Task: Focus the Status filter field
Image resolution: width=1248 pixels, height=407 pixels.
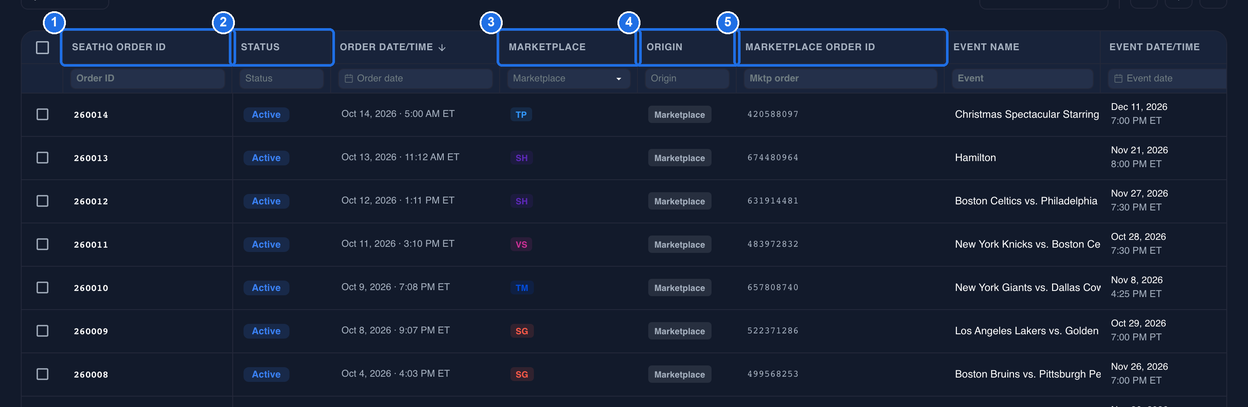Action: [x=284, y=78]
